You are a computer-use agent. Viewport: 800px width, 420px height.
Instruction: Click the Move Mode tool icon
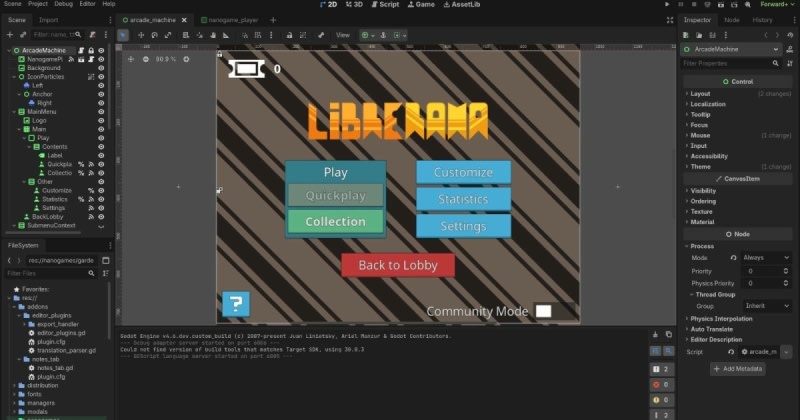[x=142, y=35]
